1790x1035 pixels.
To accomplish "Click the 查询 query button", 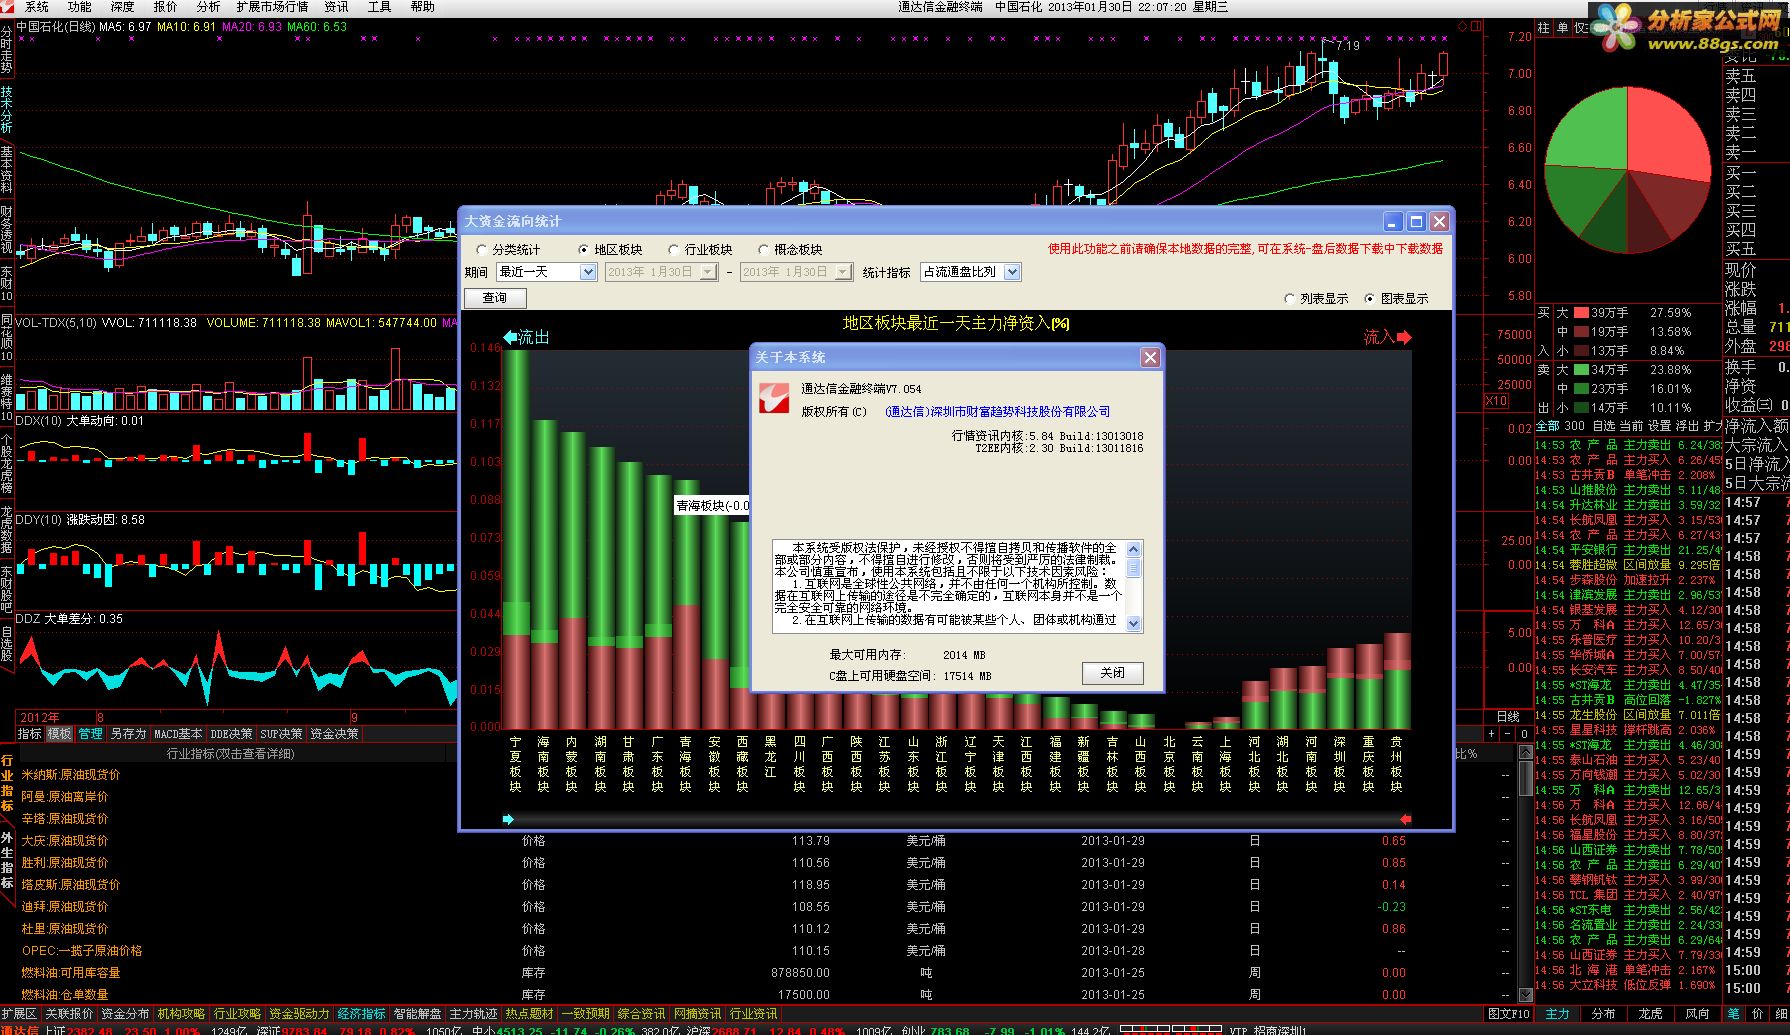I will 495,298.
